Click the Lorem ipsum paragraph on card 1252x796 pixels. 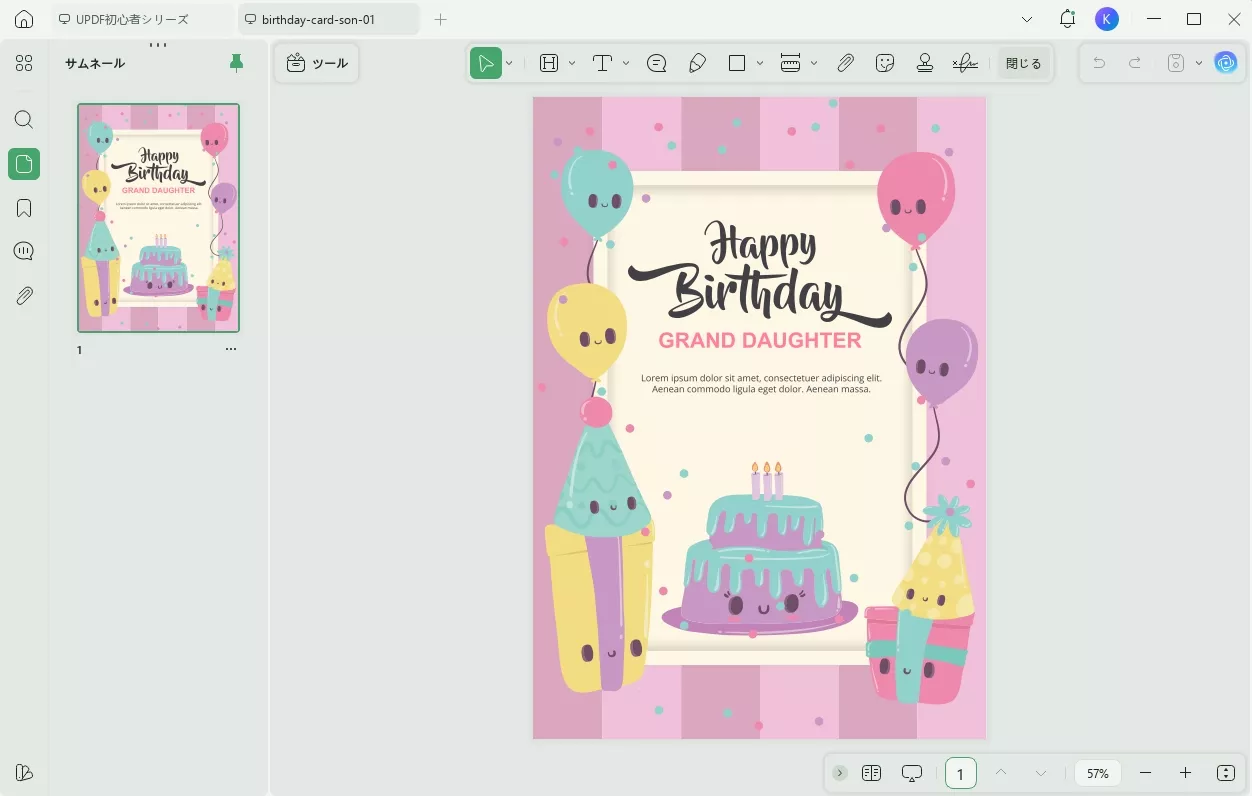[761, 383]
